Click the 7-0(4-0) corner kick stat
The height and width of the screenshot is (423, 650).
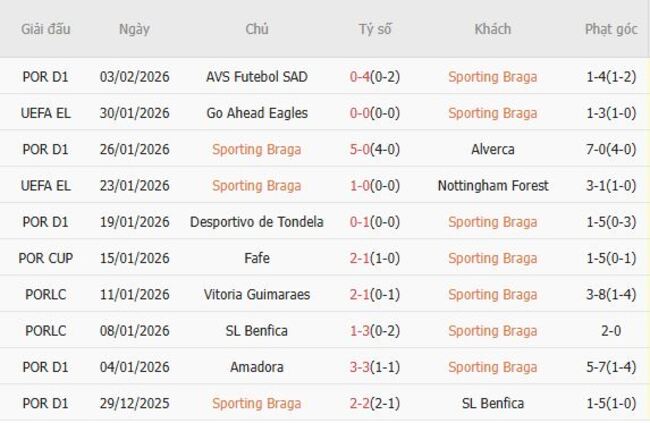611,149
